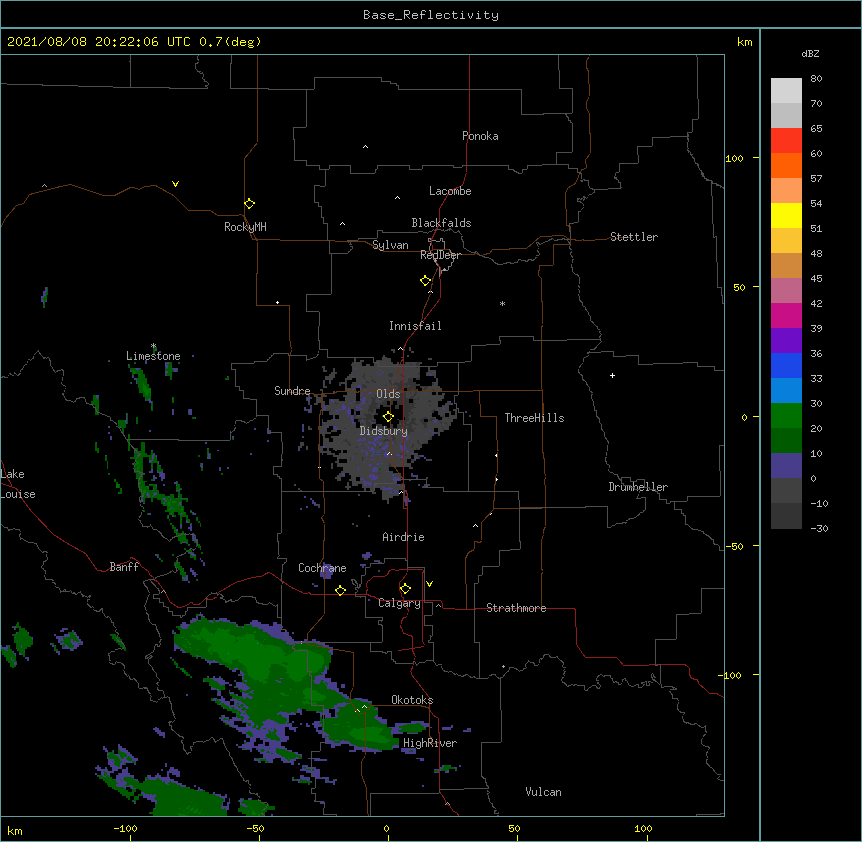Pick the light gray 80 dBZ legend swatch

[786, 91]
